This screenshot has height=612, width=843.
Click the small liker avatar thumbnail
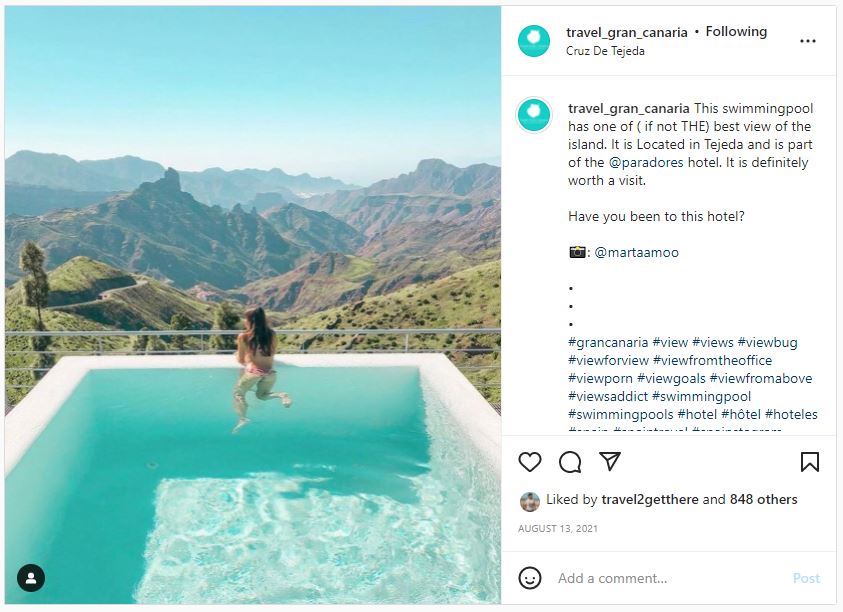(x=530, y=501)
